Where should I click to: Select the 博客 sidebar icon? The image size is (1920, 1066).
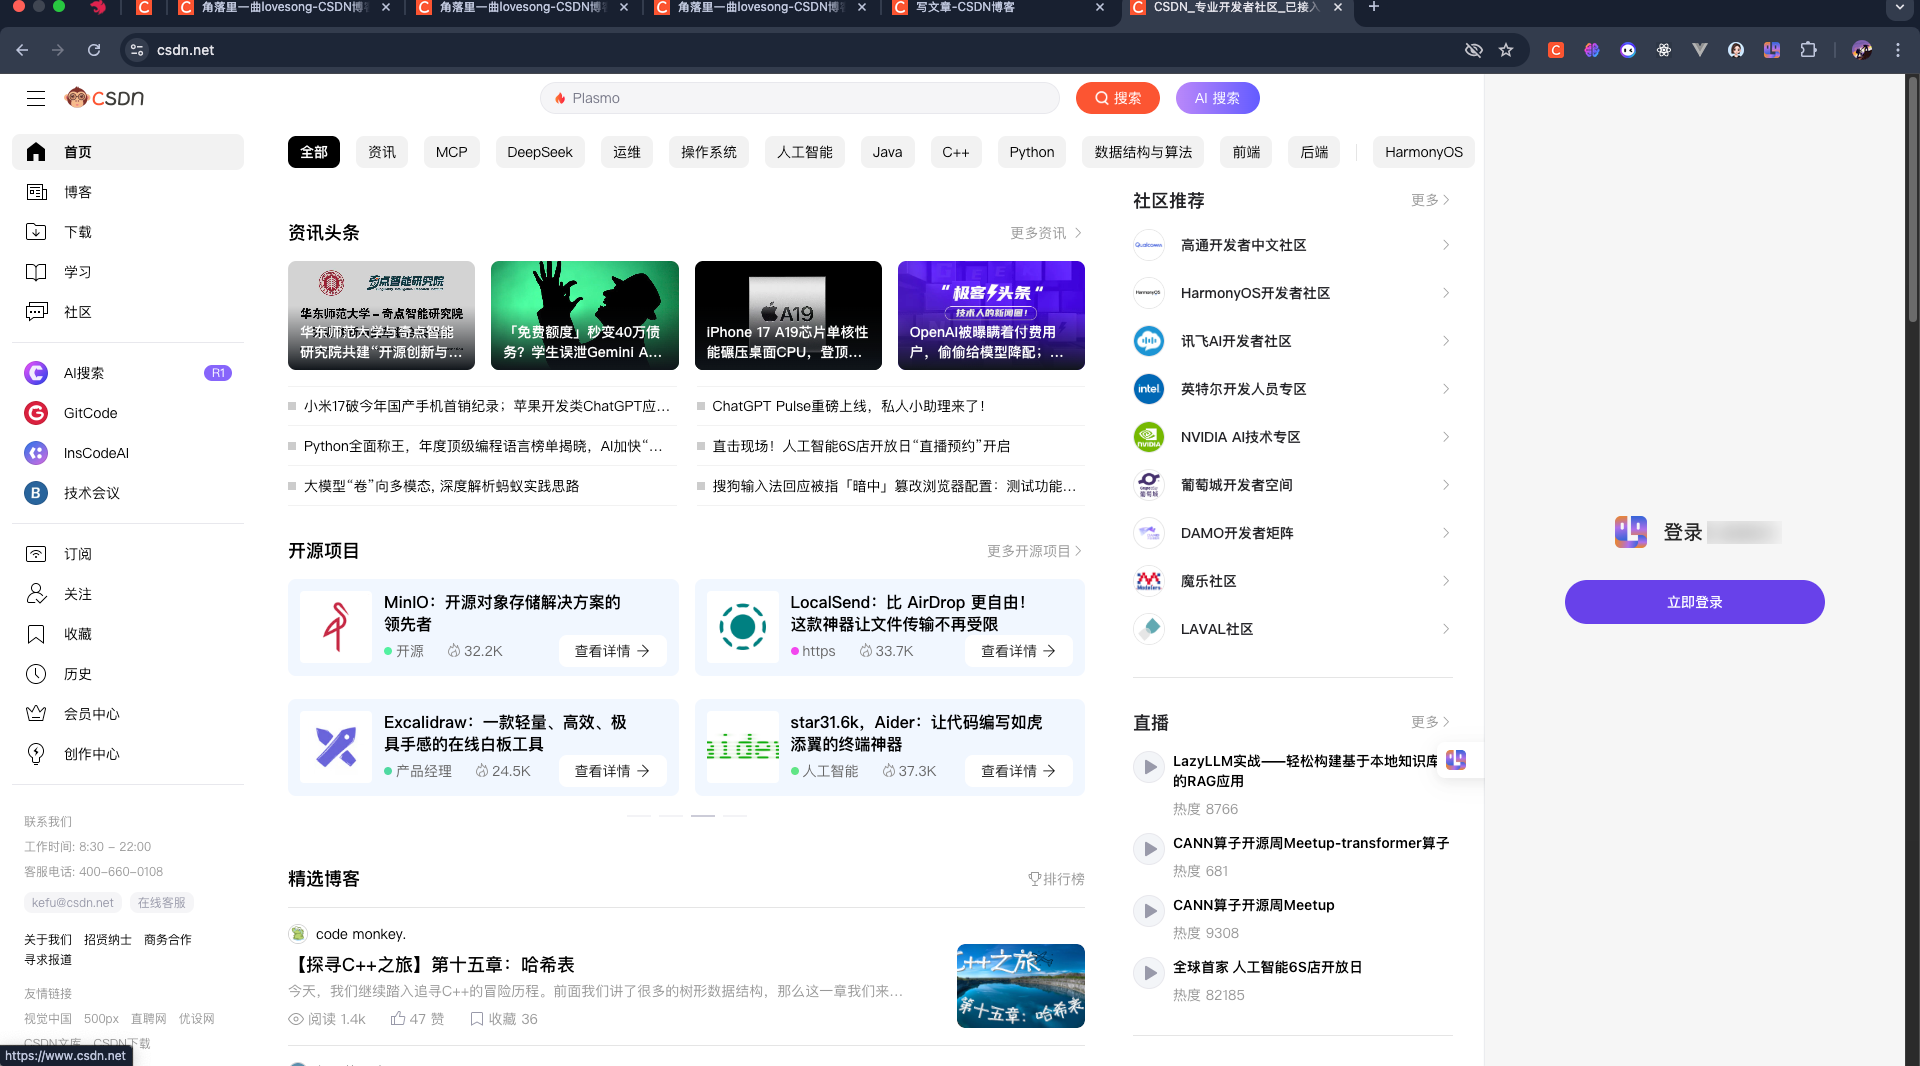click(36, 192)
